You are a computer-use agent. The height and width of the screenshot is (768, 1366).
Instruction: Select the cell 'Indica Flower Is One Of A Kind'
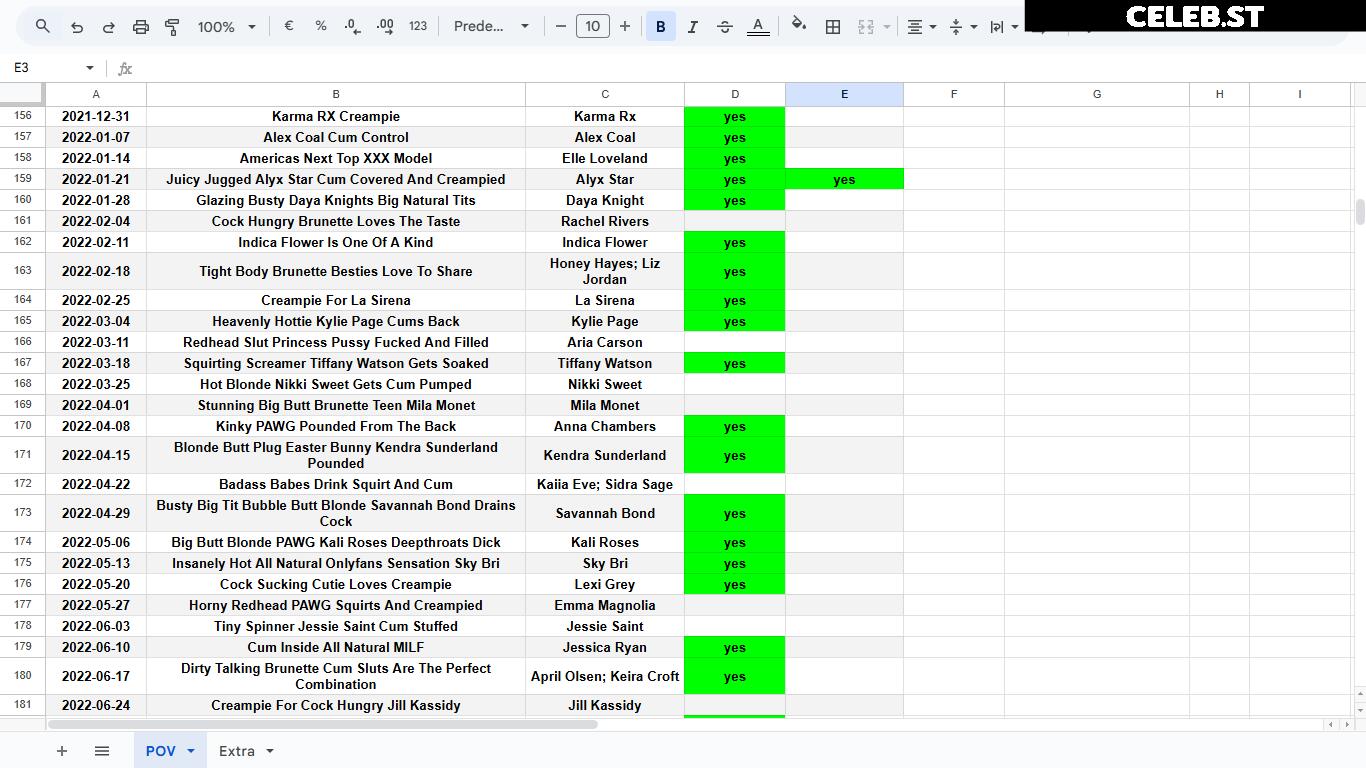click(336, 242)
